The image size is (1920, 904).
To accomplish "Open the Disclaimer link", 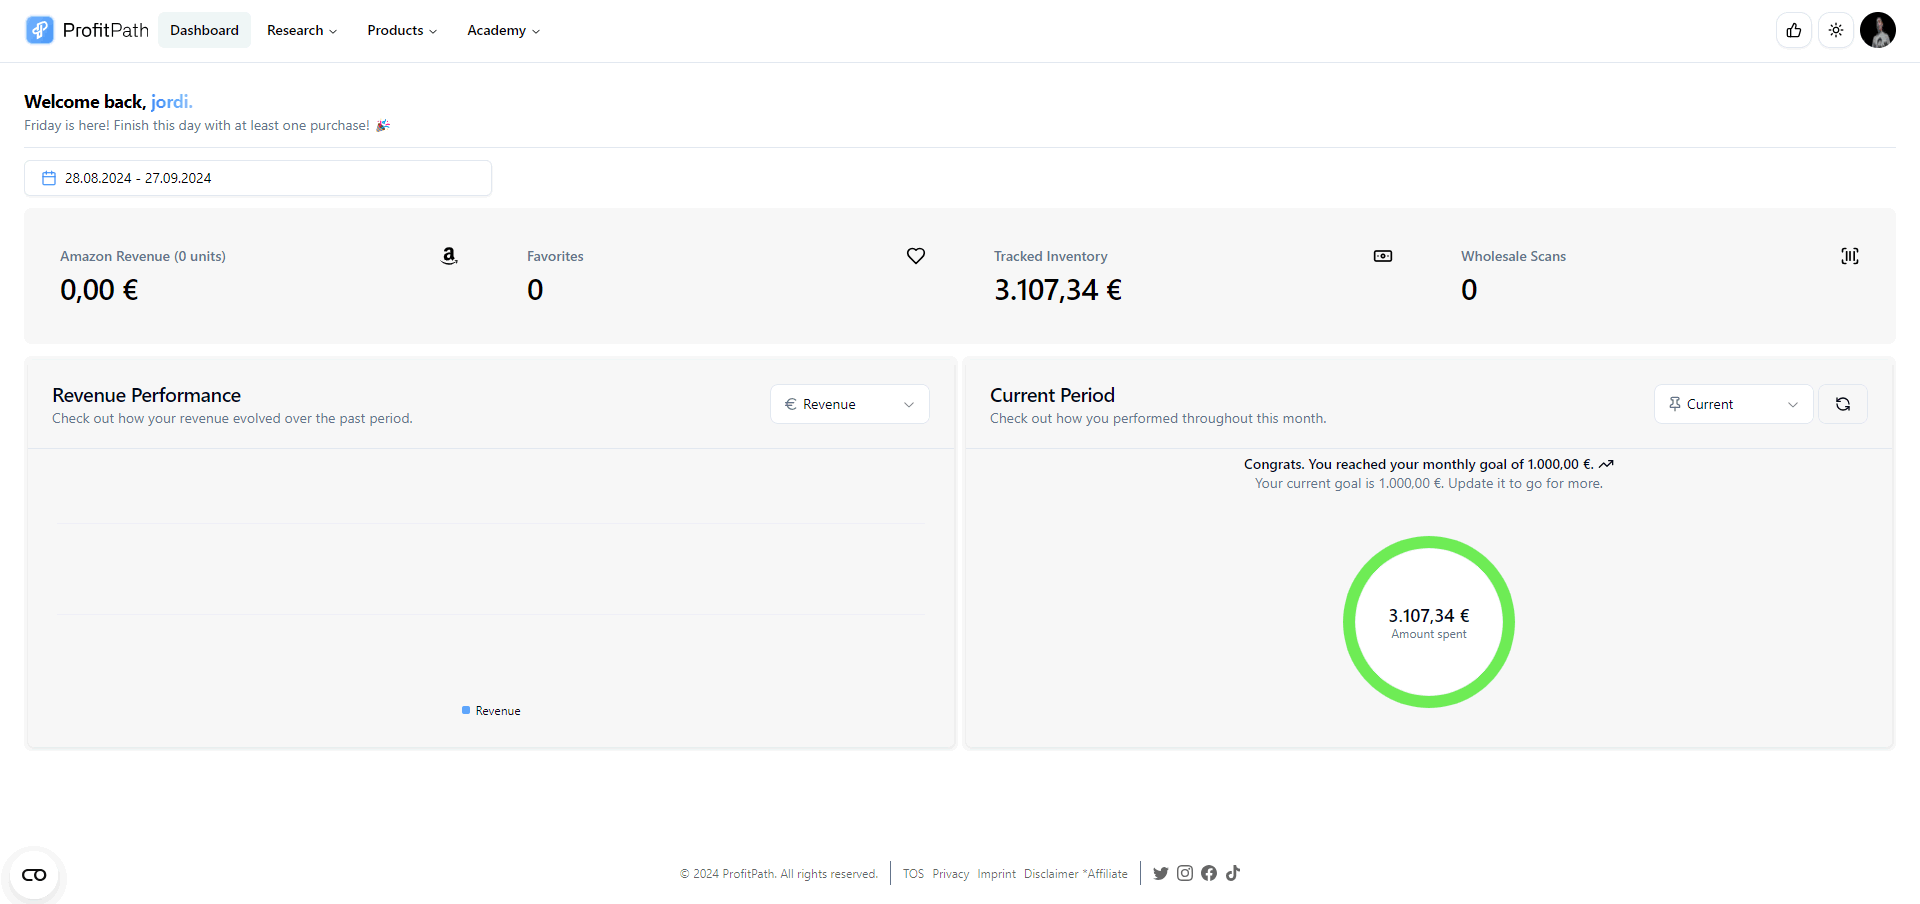I will pos(1051,874).
